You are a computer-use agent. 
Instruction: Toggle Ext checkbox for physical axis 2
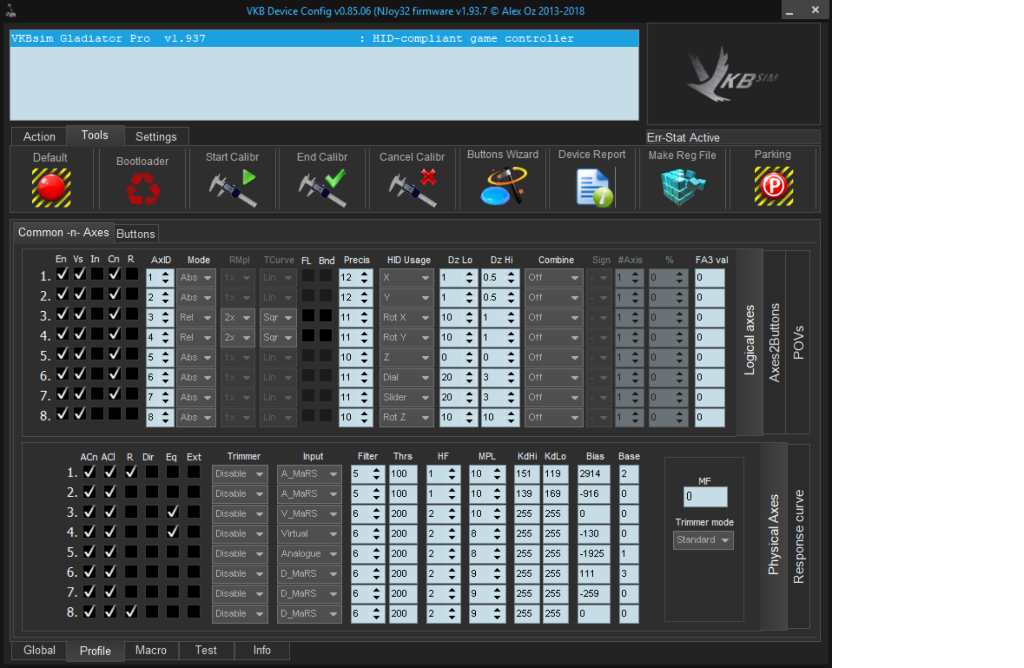(193, 492)
